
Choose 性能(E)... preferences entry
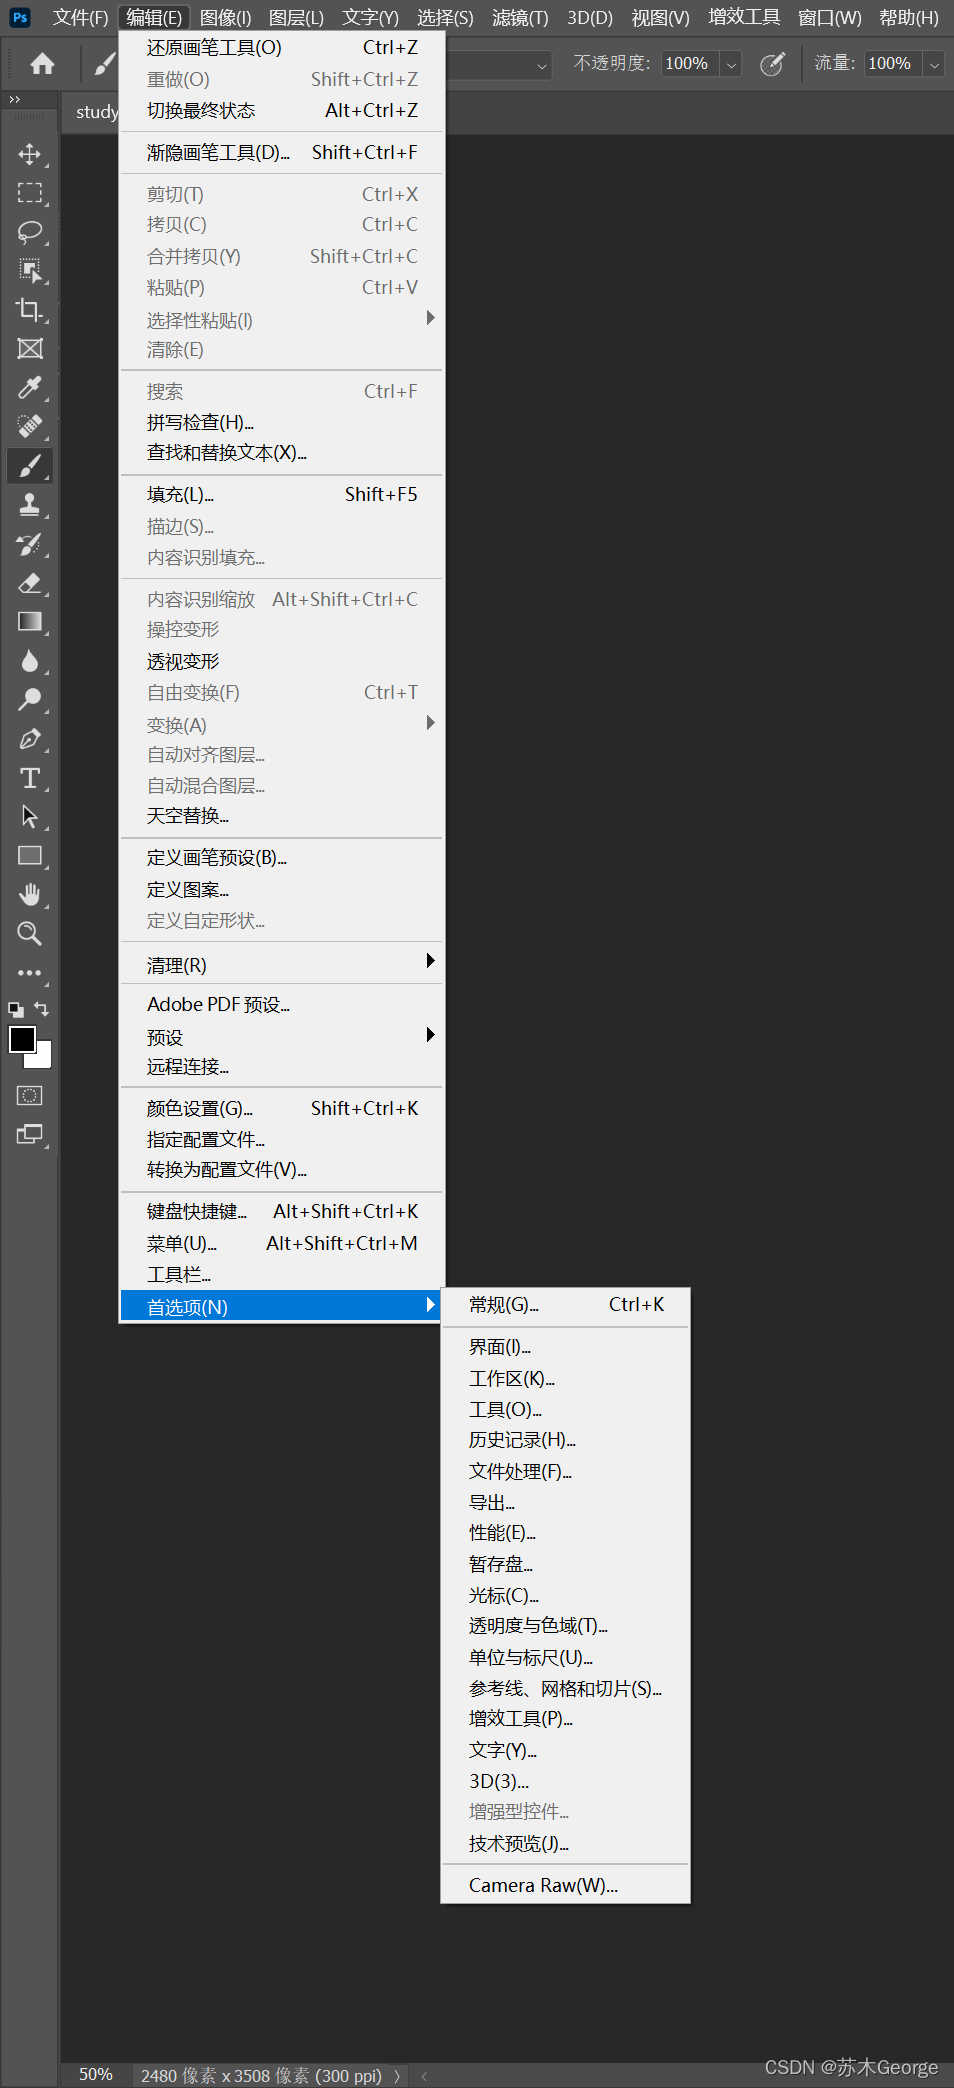pos(565,1533)
